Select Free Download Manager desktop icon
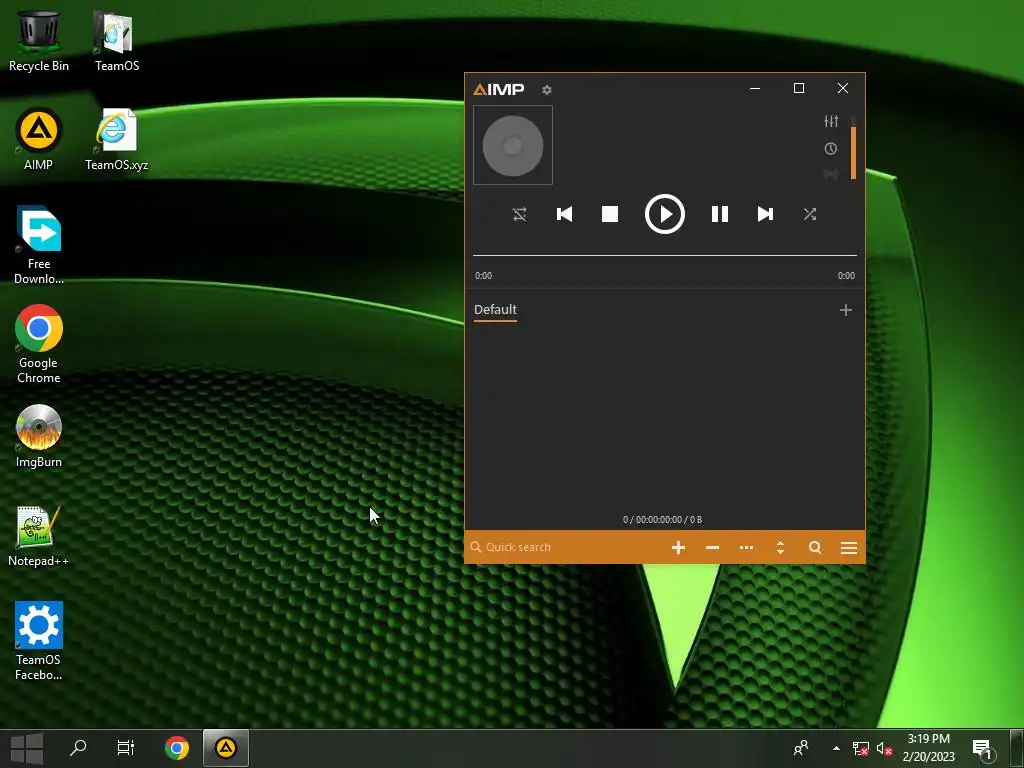This screenshot has height=768, width=1024. click(x=39, y=245)
